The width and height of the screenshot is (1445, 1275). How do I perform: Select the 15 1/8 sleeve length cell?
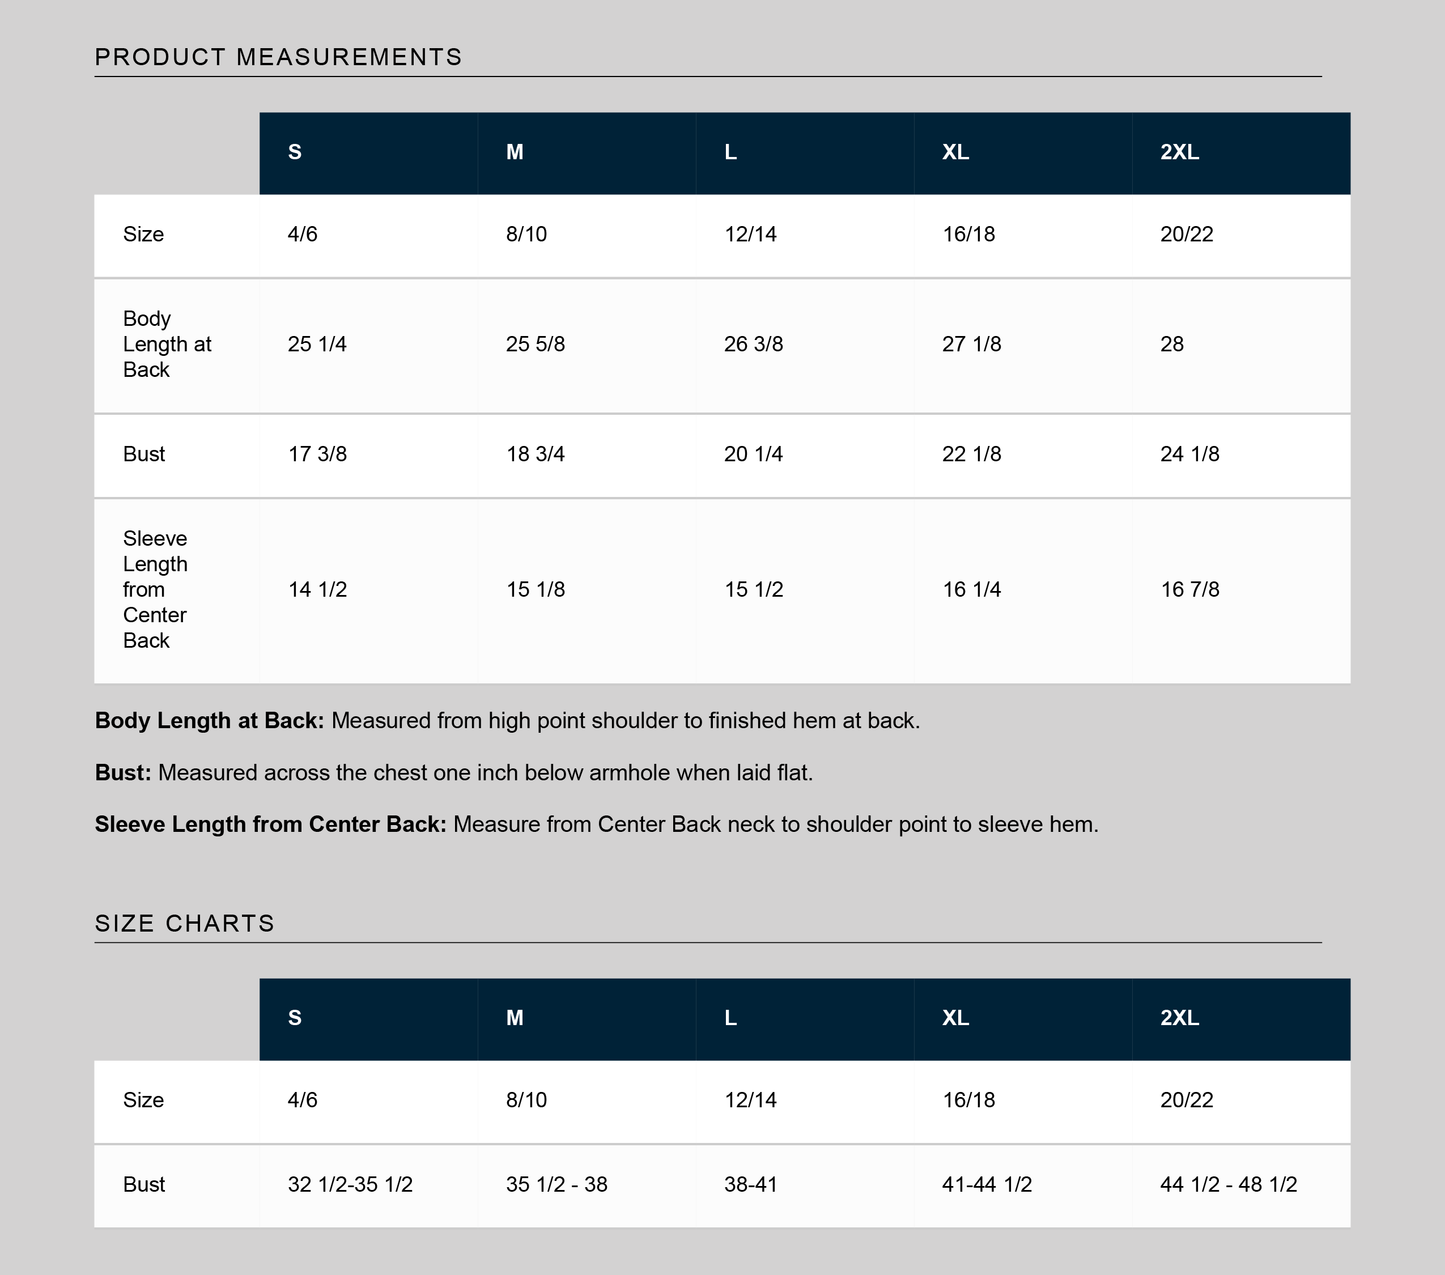point(536,590)
